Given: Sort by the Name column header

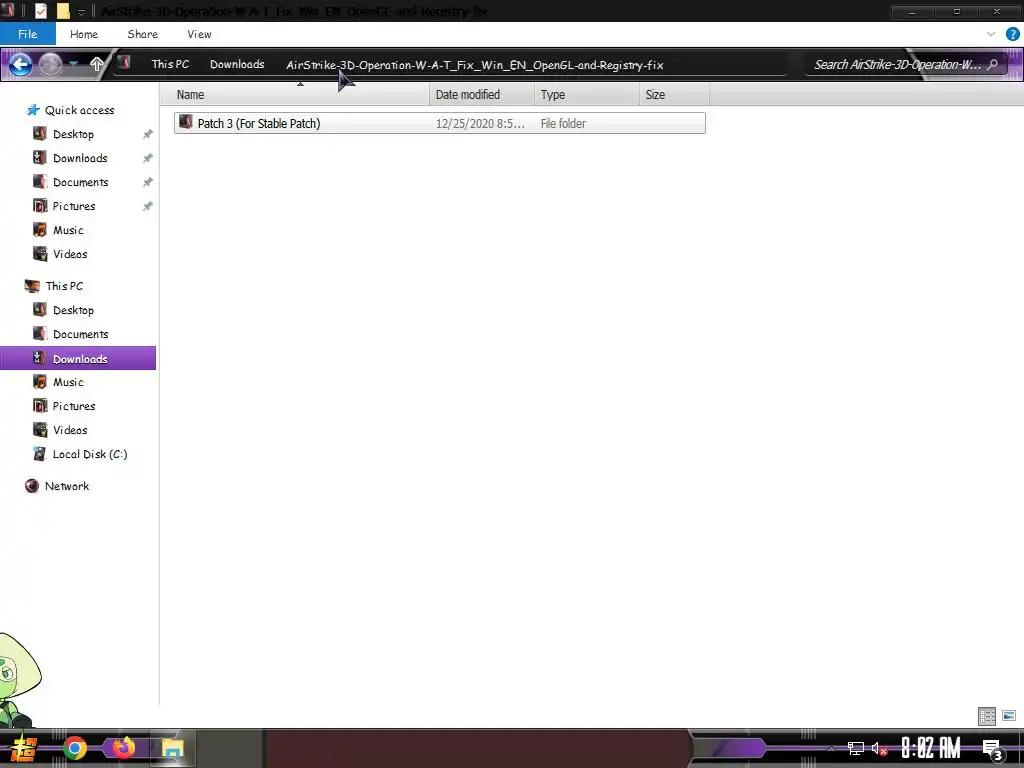Looking at the screenshot, I should click(295, 95).
